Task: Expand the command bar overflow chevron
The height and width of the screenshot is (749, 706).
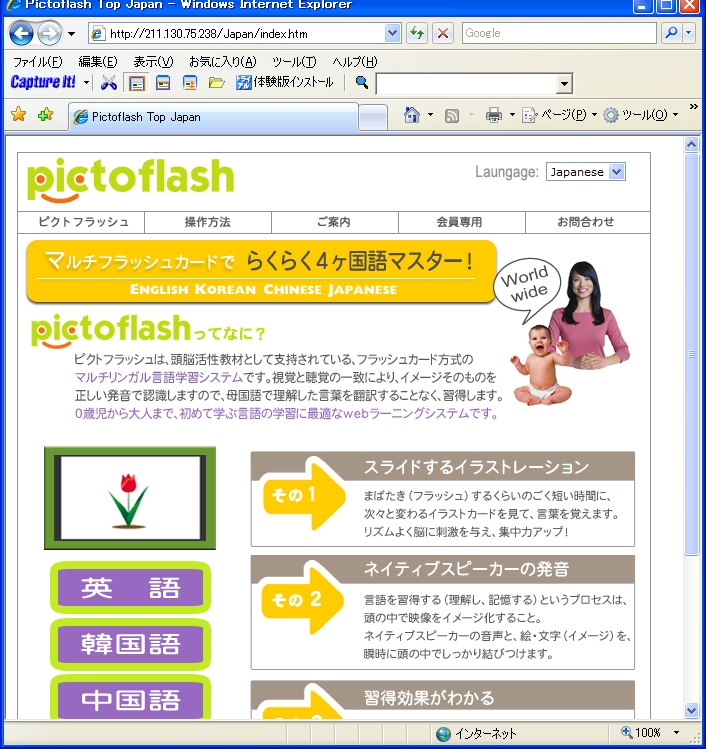Action: (x=694, y=106)
